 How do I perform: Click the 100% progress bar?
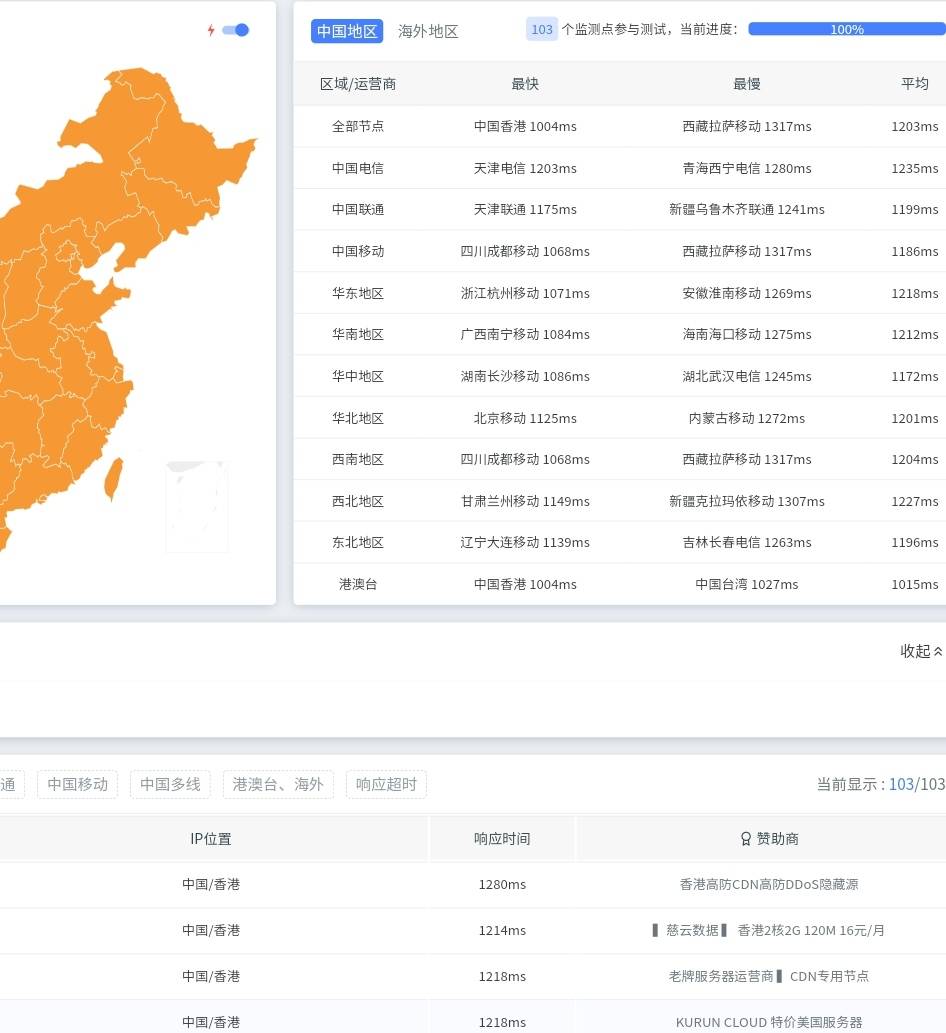[x=846, y=29]
